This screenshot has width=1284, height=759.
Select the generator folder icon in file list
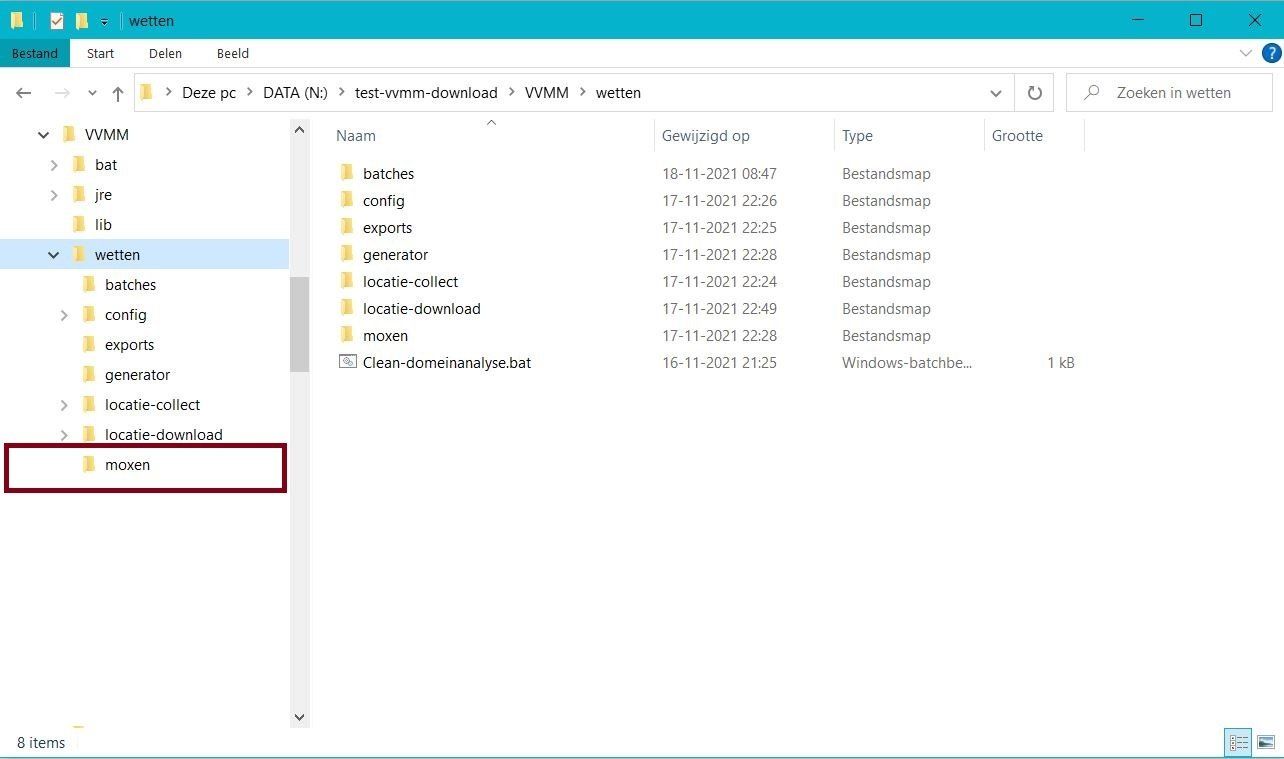347,253
